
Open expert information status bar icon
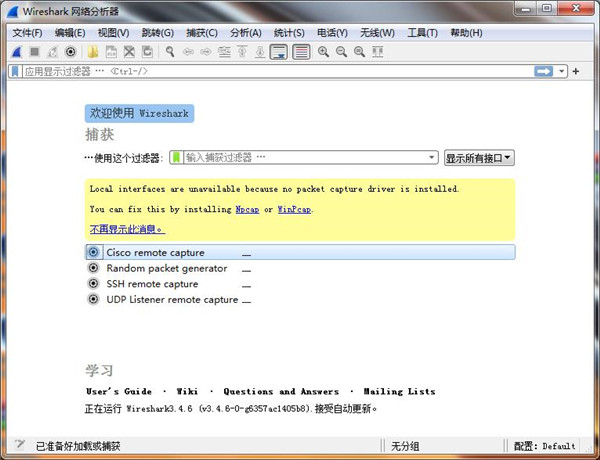click(x=20, y=445)
